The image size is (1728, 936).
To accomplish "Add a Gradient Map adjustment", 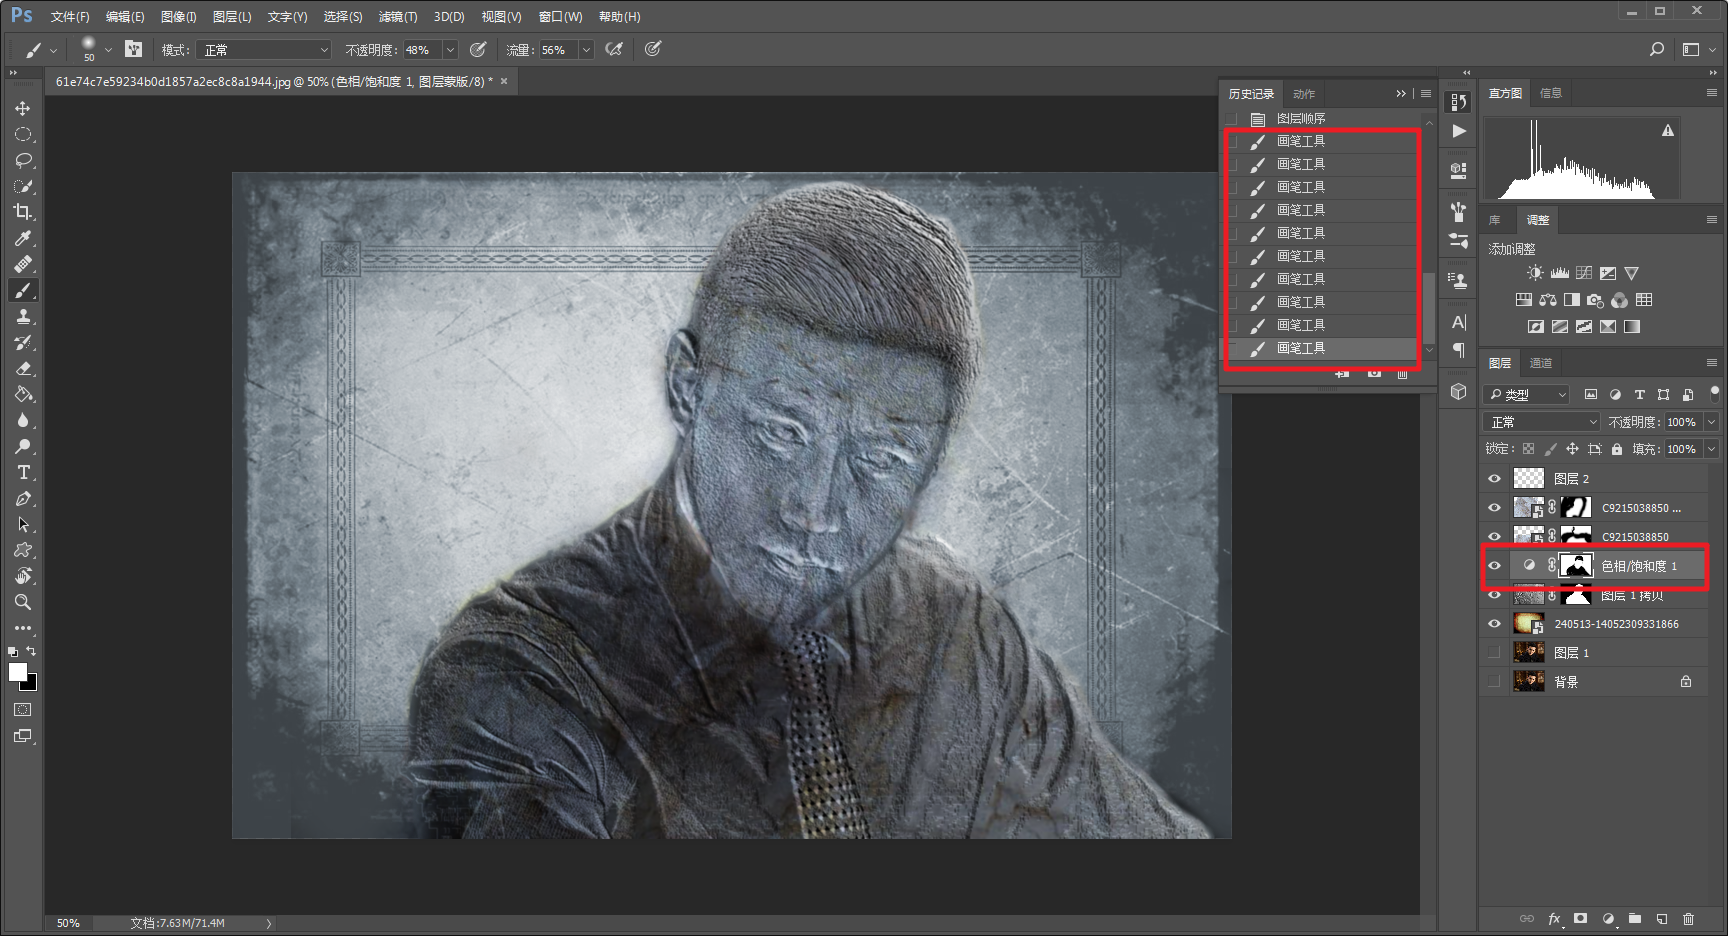I will pos(1632,327).
